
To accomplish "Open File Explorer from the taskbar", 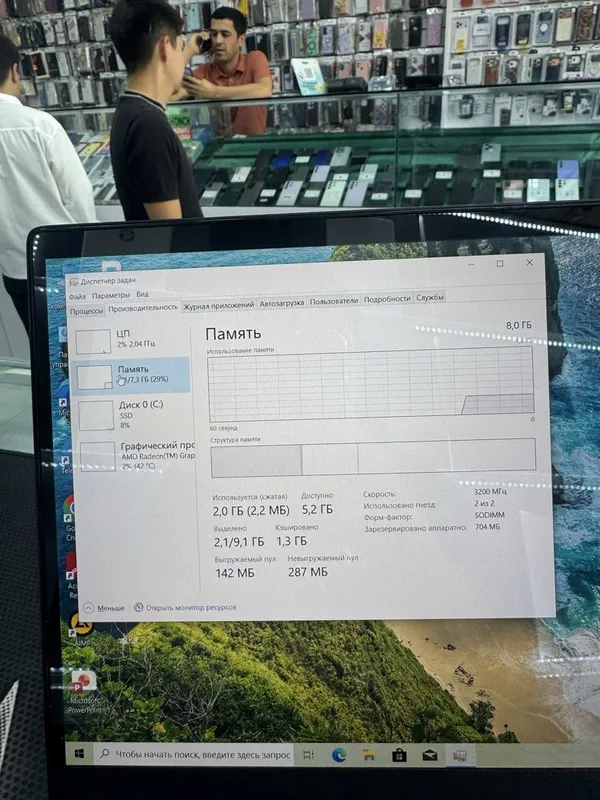I will tap(369, 755).
